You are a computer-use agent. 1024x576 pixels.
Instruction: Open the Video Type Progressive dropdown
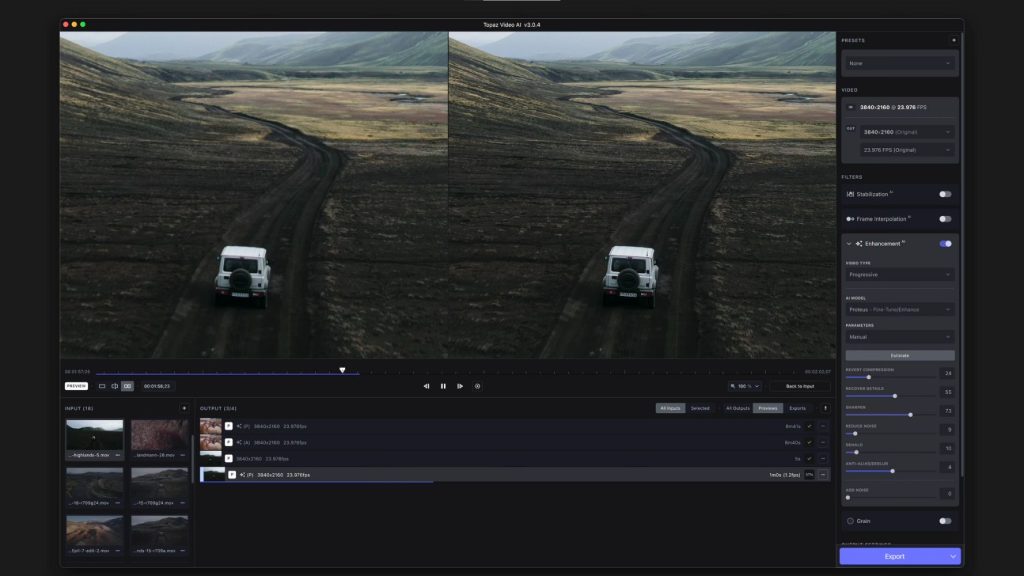point(899,275)
